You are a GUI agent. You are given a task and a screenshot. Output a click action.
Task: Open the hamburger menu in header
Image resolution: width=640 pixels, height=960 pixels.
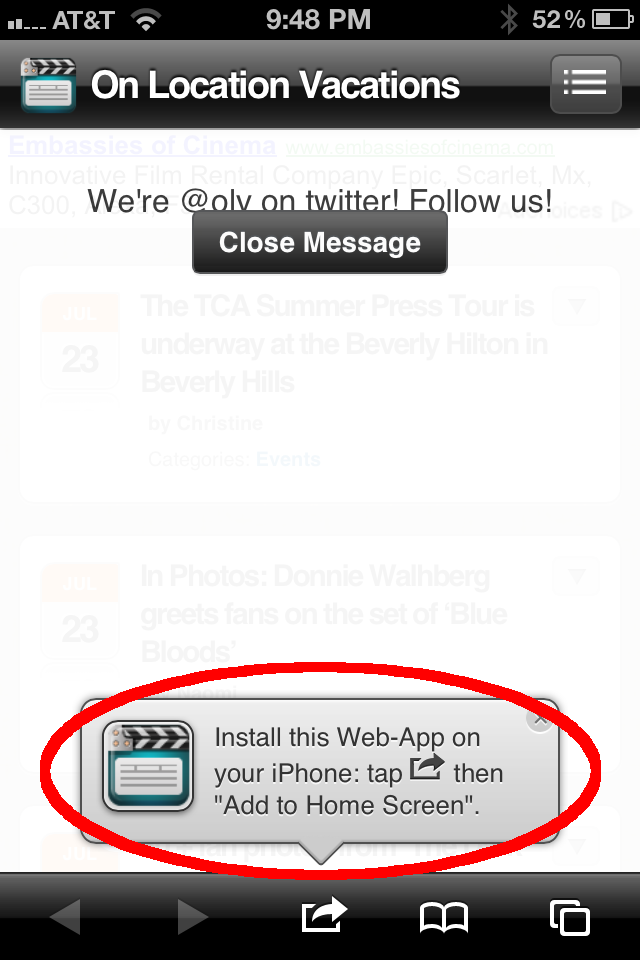tap(585, 84)
